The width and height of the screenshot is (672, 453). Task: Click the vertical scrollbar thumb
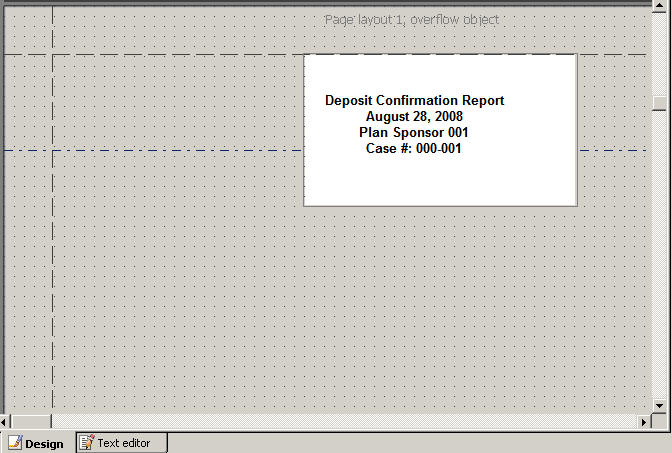(x=659, y=103)
